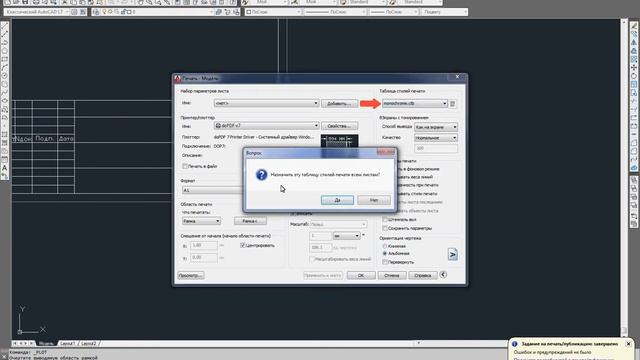Click 'Нет' in the question dialog
640x360 pixels.
tap(374, 200)
